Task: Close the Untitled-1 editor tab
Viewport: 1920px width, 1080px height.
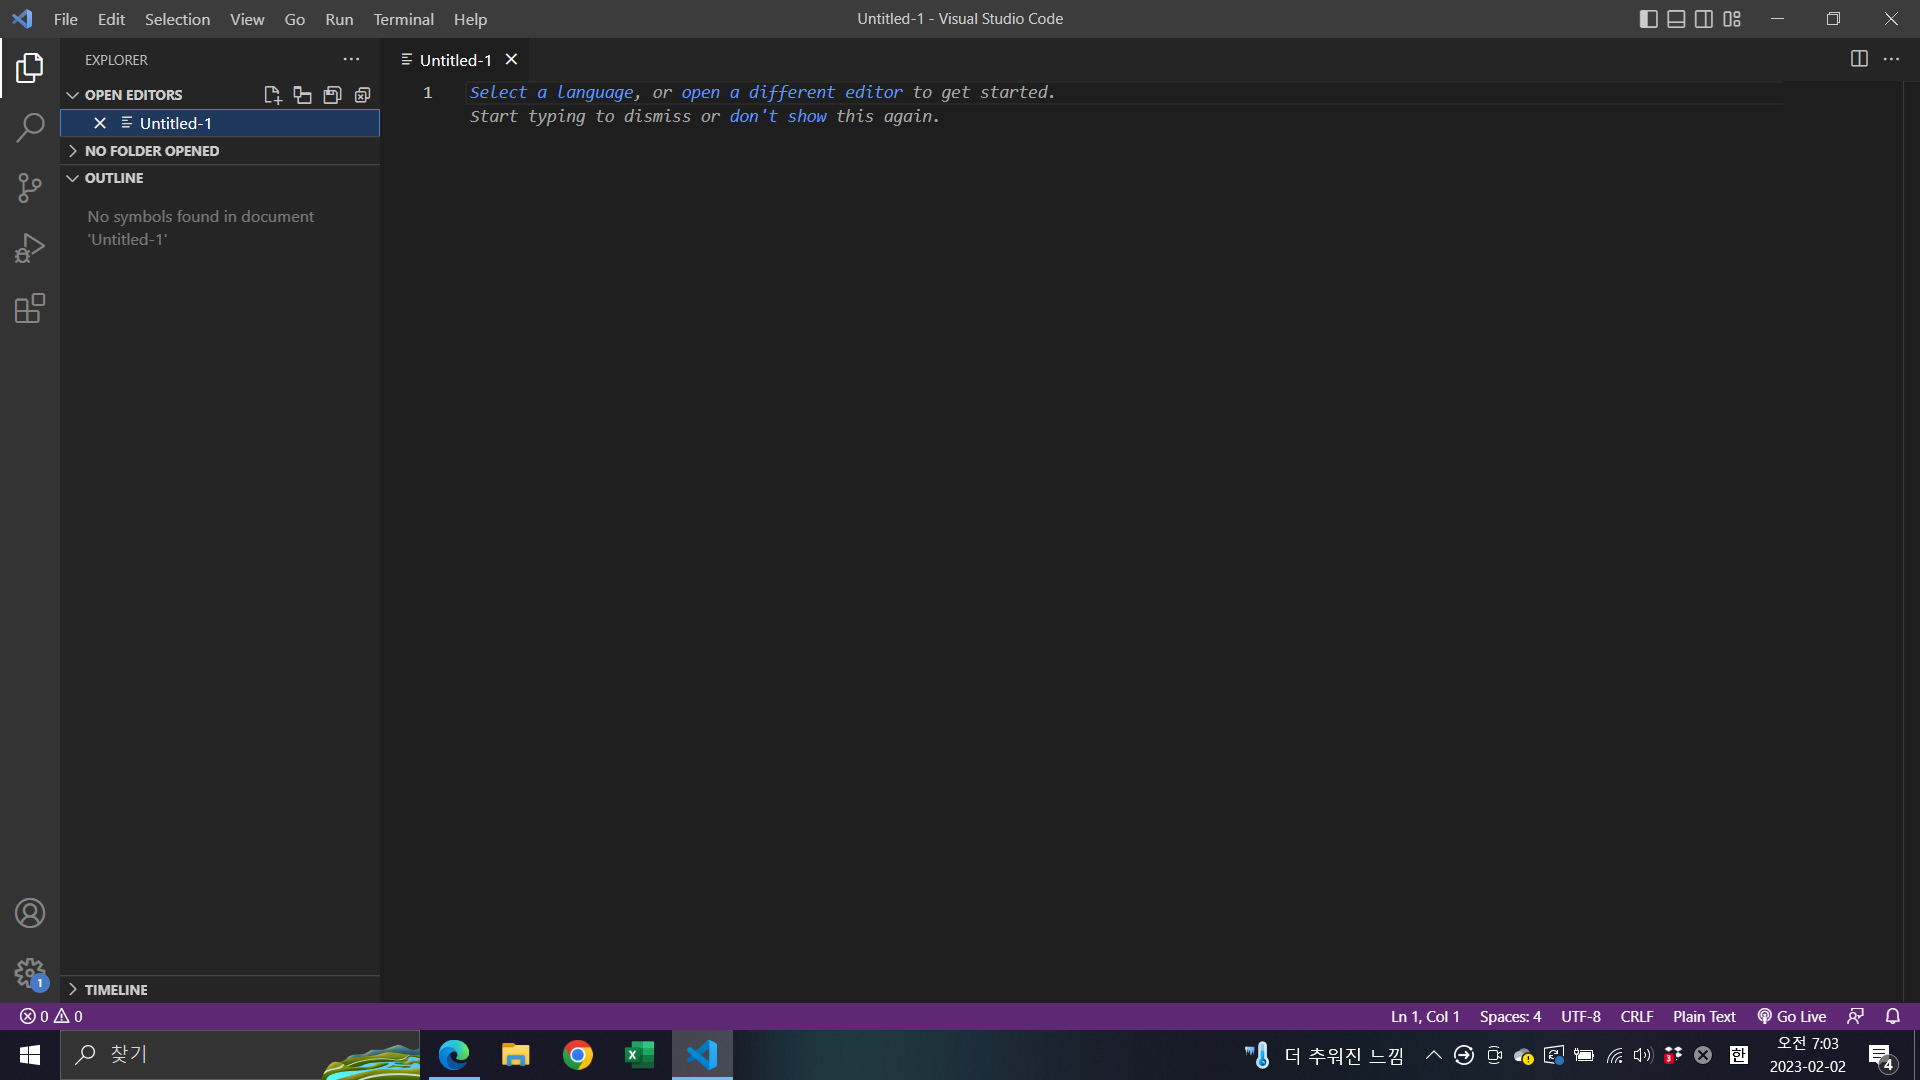Action: (x=511, y=60)
